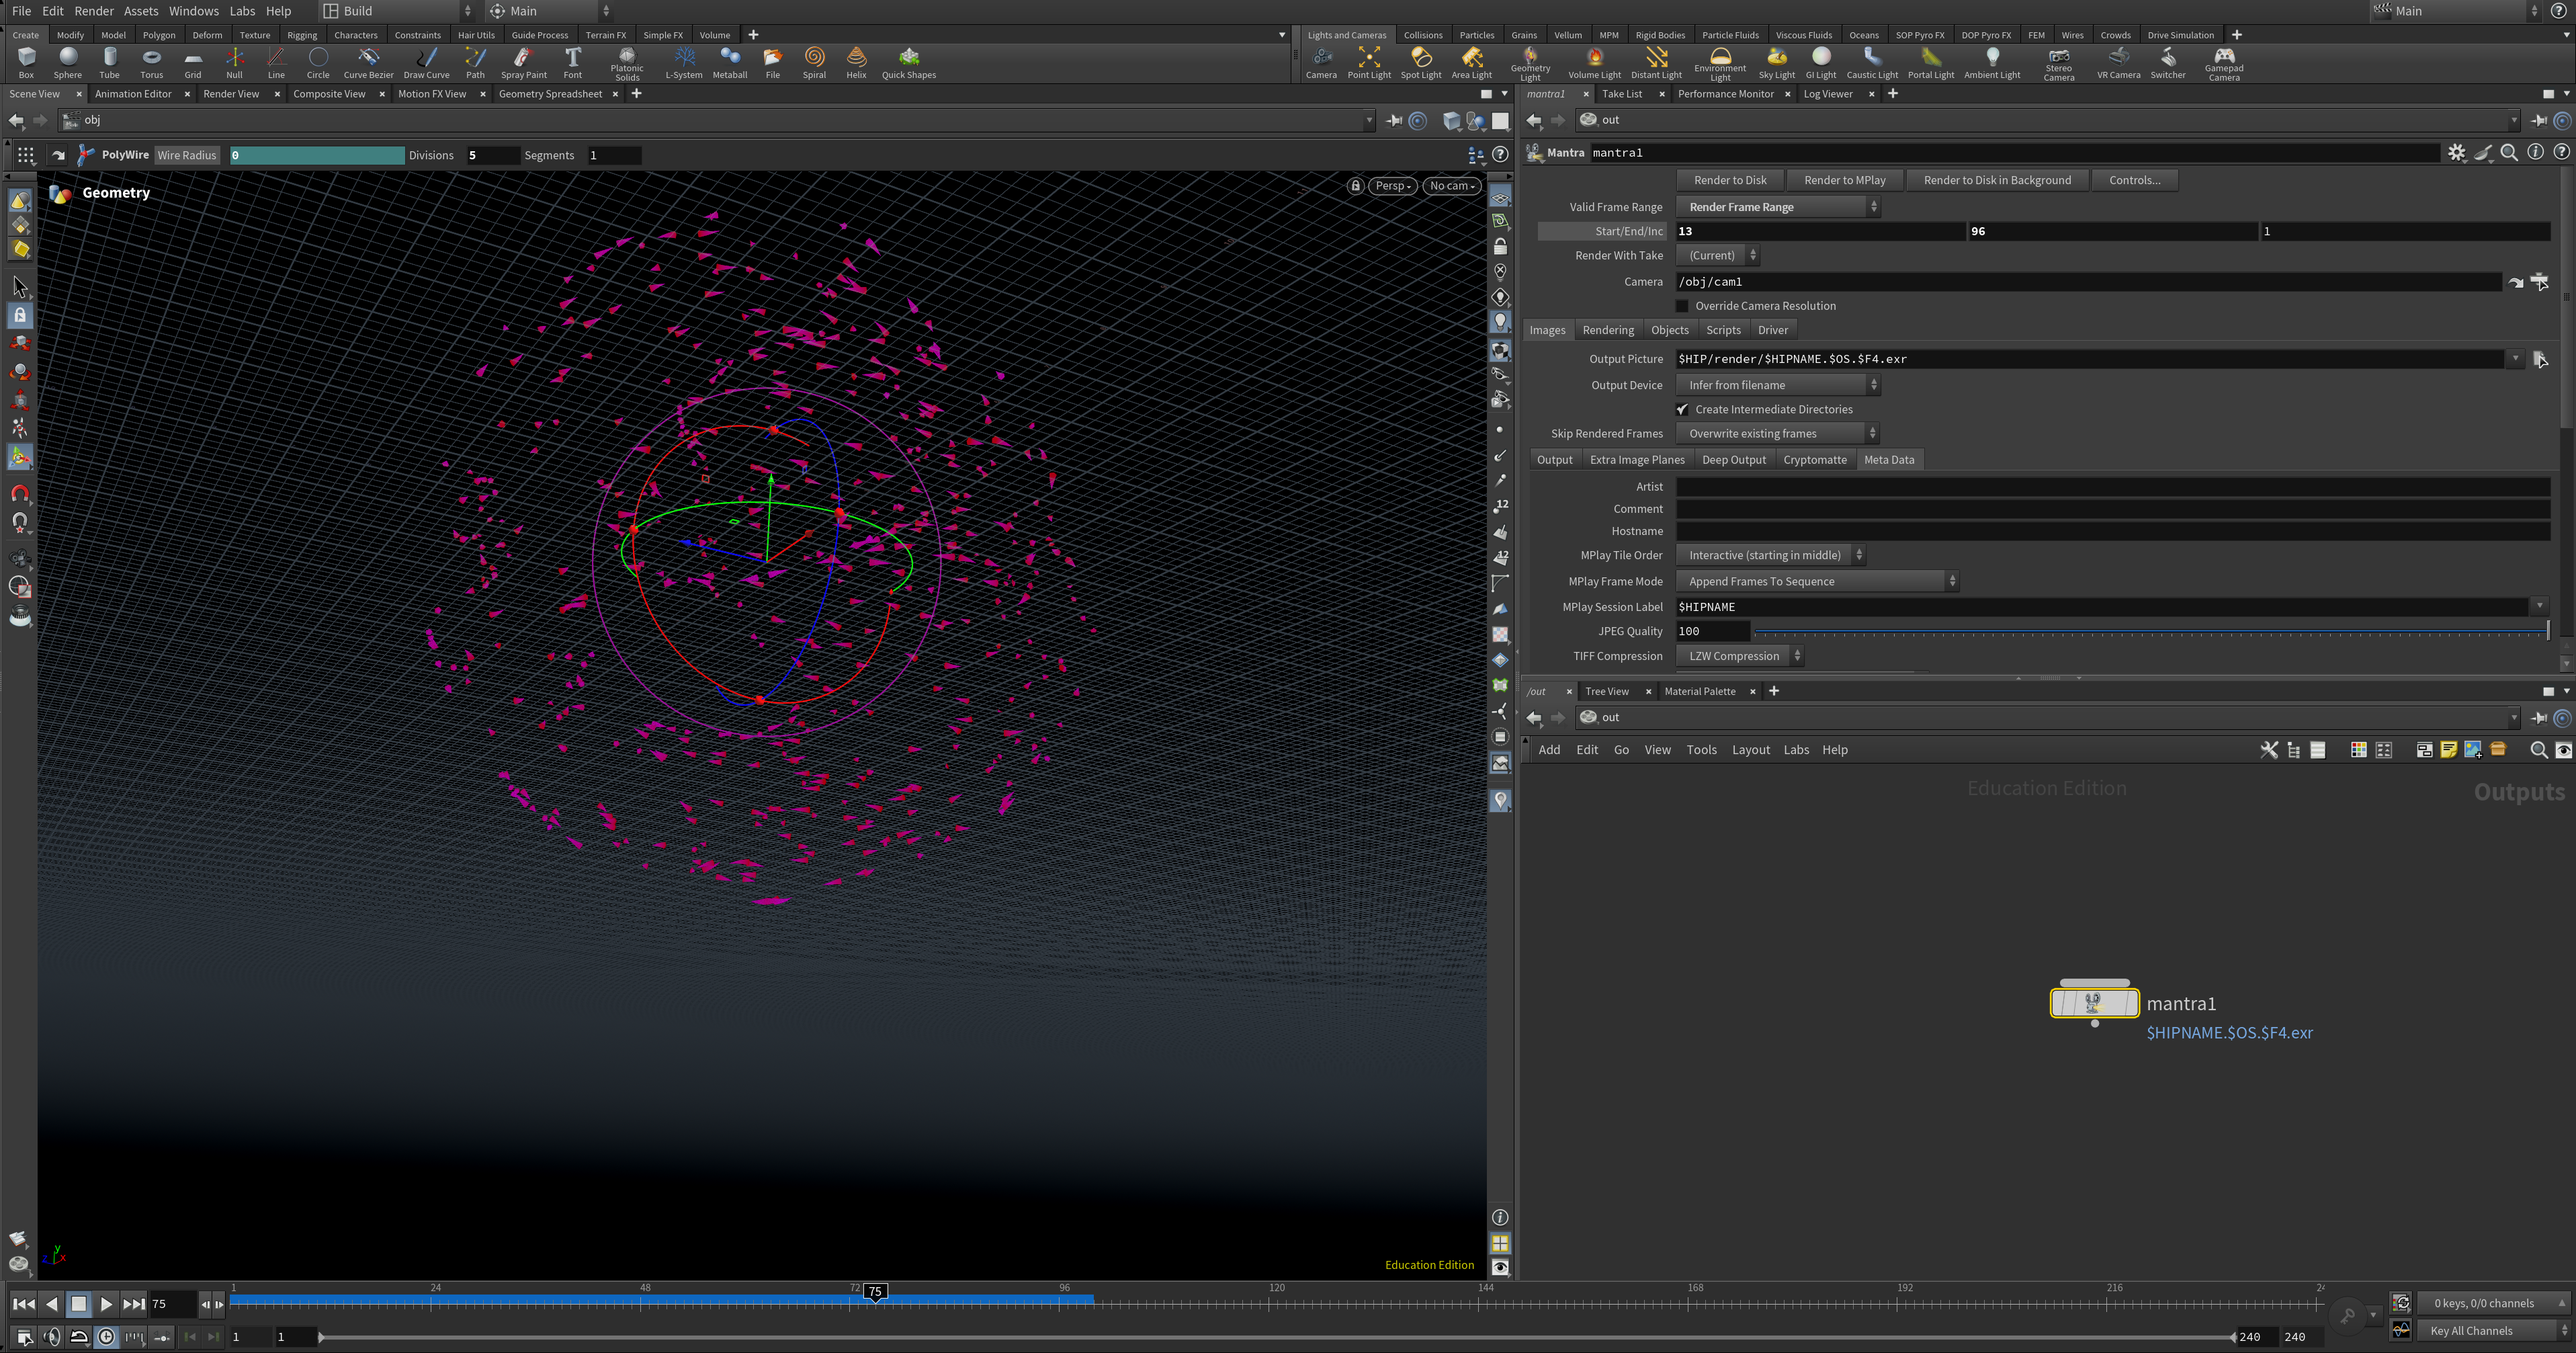Switch to the Geometry Spreadsheet tab
The height and width of the screenshot is (1353, 2576).
(550, 94)
